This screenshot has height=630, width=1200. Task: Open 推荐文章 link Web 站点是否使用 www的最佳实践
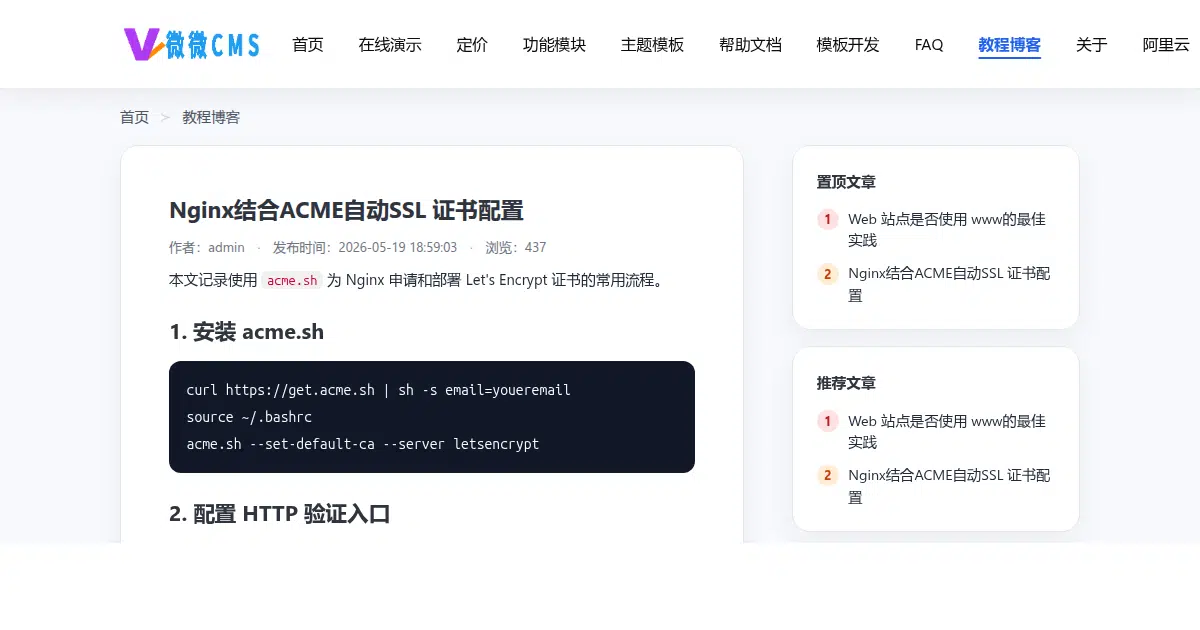click(947, 431)
